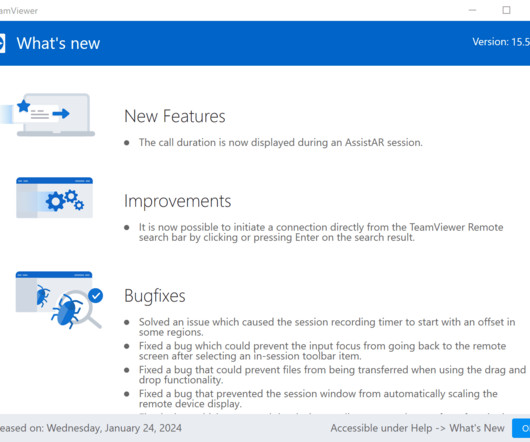This screenshot has width=530, height=442.
Task: Click the Version number in the header
Action: click(501, 42)
